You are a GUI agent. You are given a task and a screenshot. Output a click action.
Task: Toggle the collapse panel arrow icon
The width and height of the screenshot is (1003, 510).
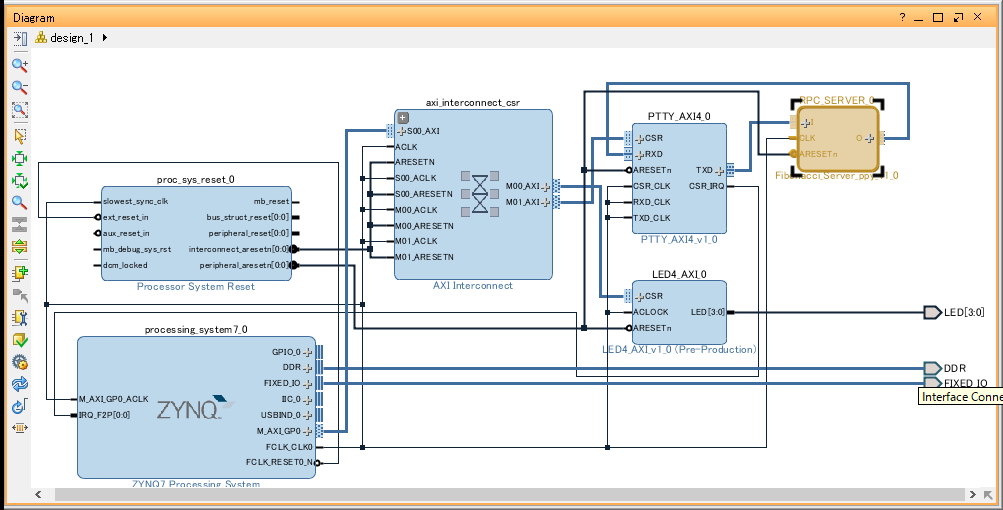pos(20,38)
